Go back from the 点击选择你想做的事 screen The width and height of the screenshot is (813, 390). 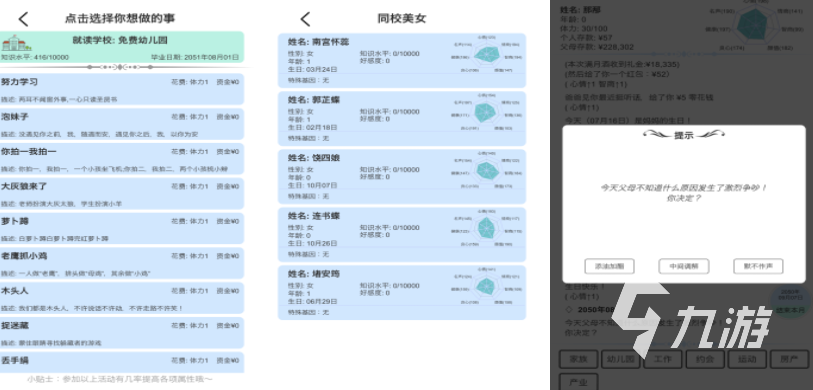coord(23,19)
